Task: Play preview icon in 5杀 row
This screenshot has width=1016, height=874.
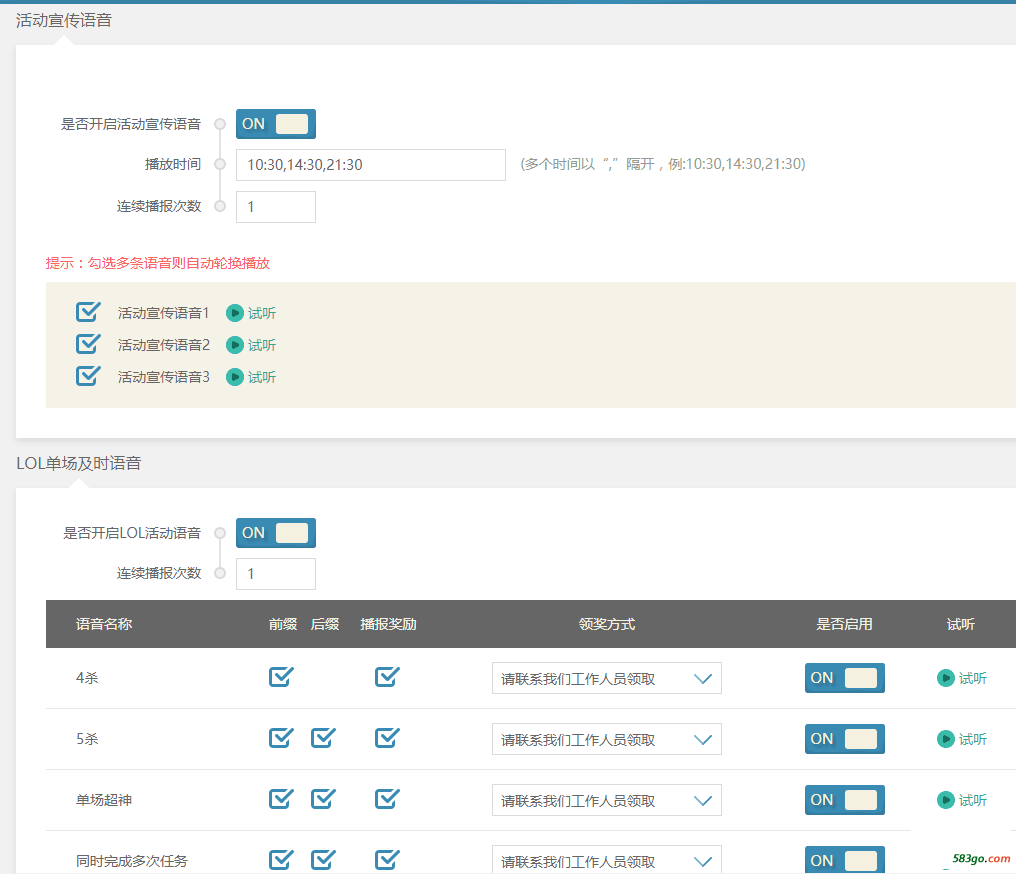Action: 945,739
